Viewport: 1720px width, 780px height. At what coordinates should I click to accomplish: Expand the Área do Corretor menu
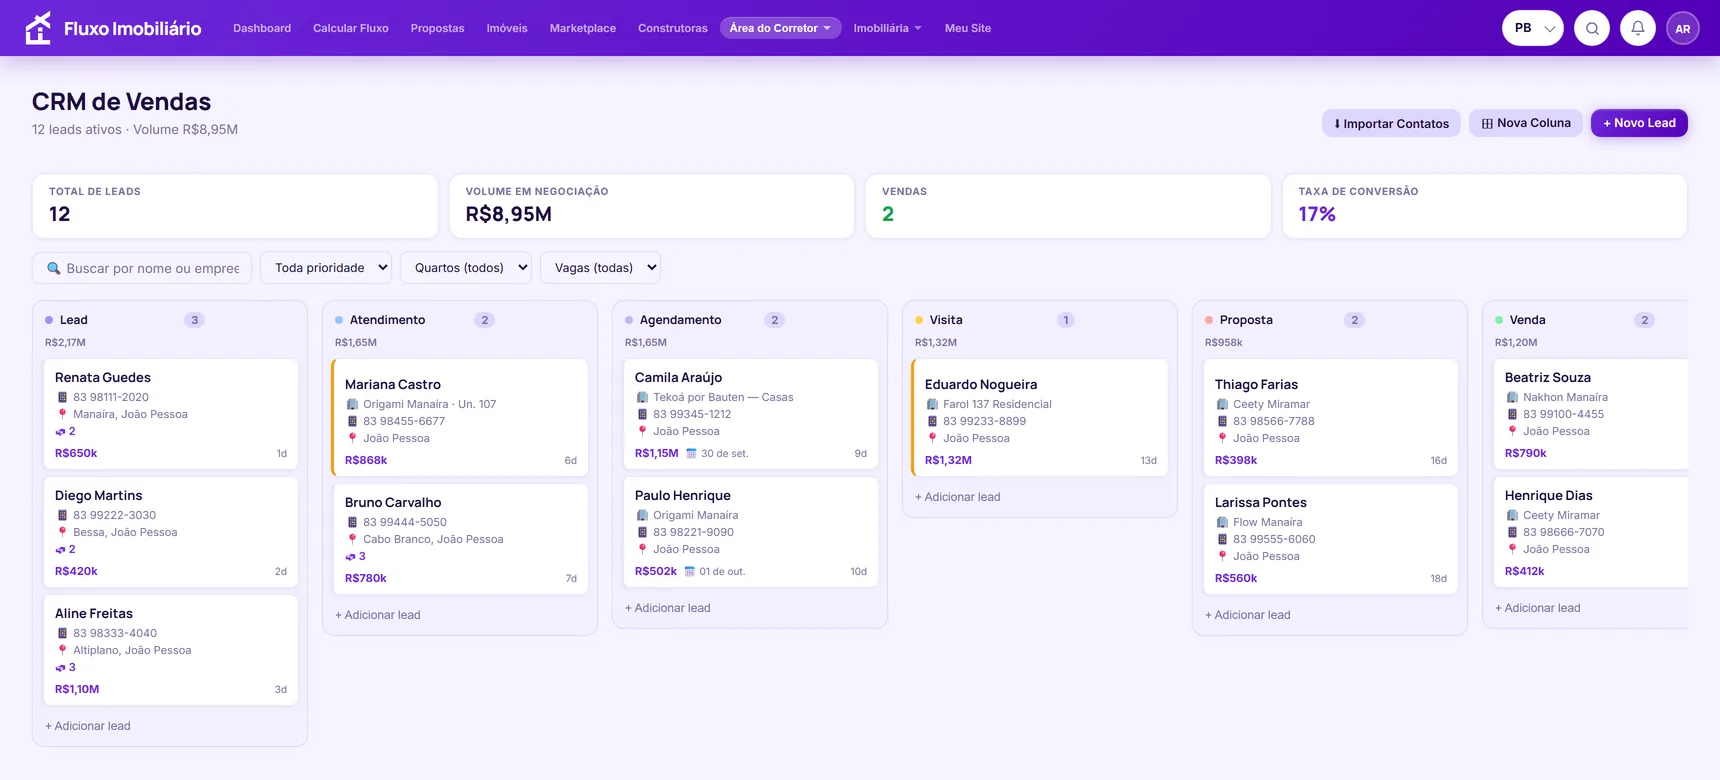pos(781,28)
